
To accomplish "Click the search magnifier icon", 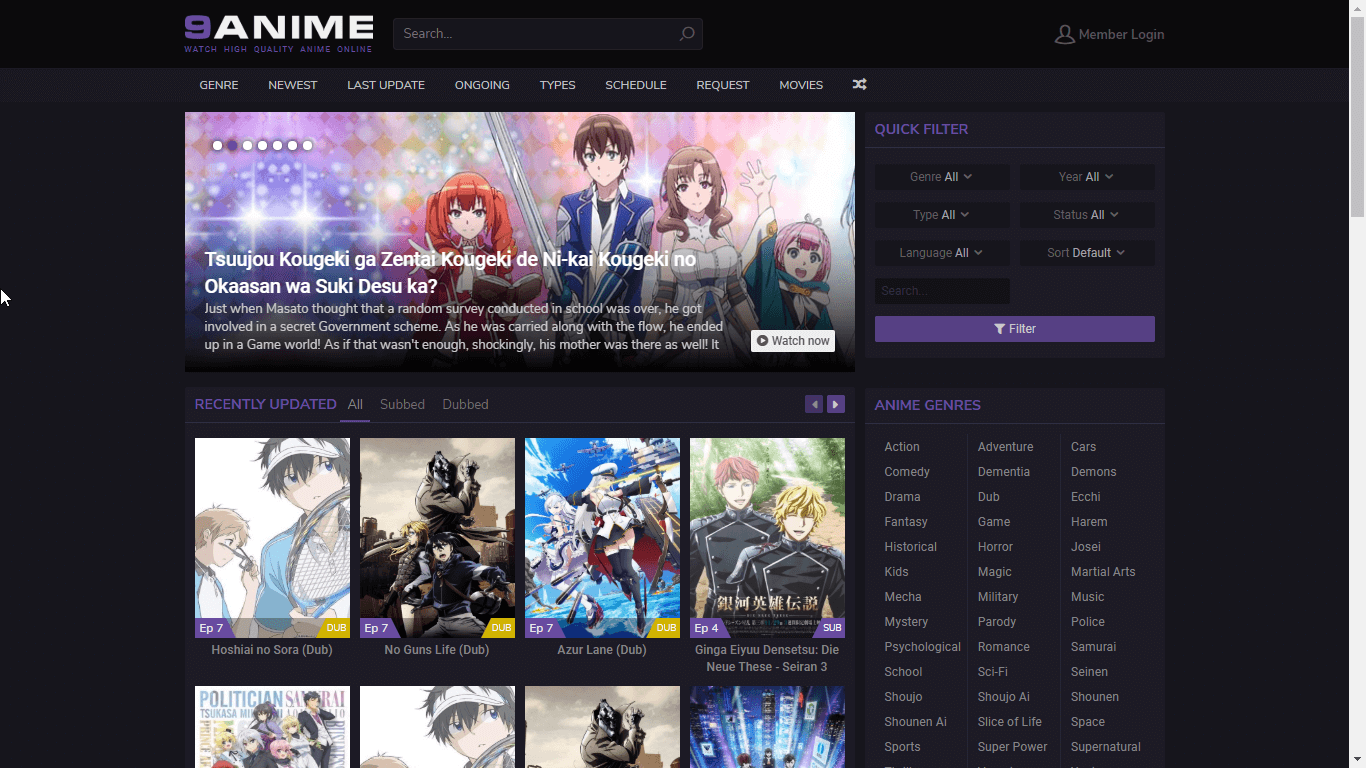I will (x=687, y=34).
